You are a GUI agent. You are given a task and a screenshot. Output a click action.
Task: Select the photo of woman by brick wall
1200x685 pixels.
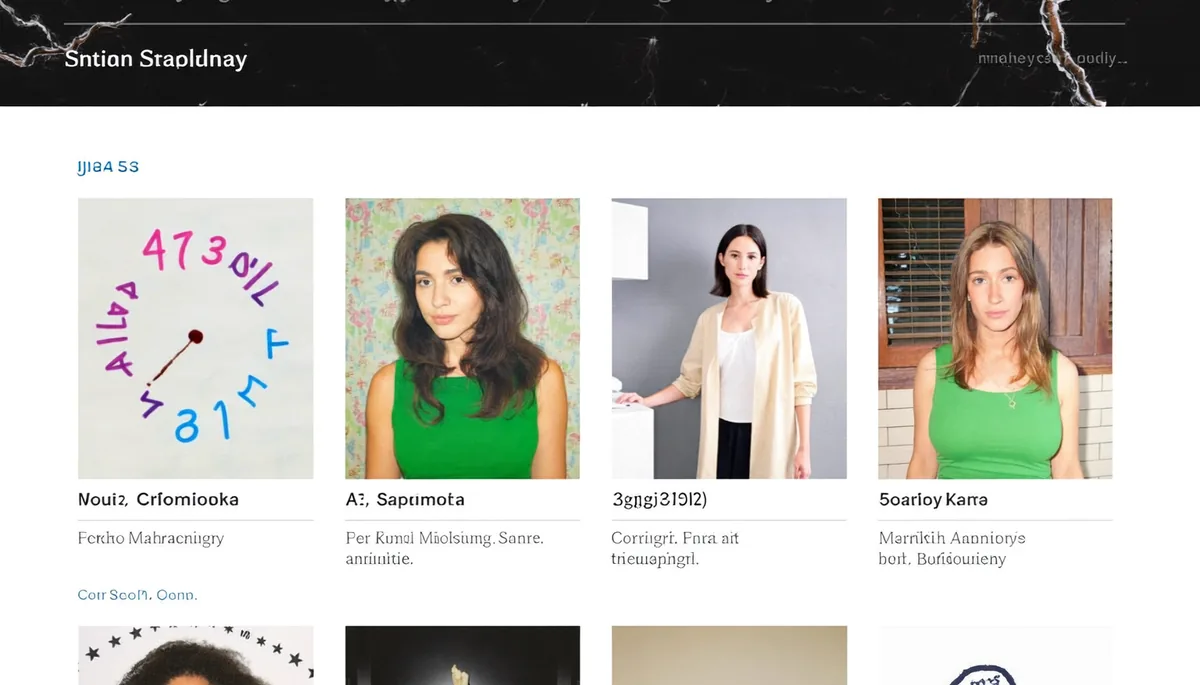point(996,338)
